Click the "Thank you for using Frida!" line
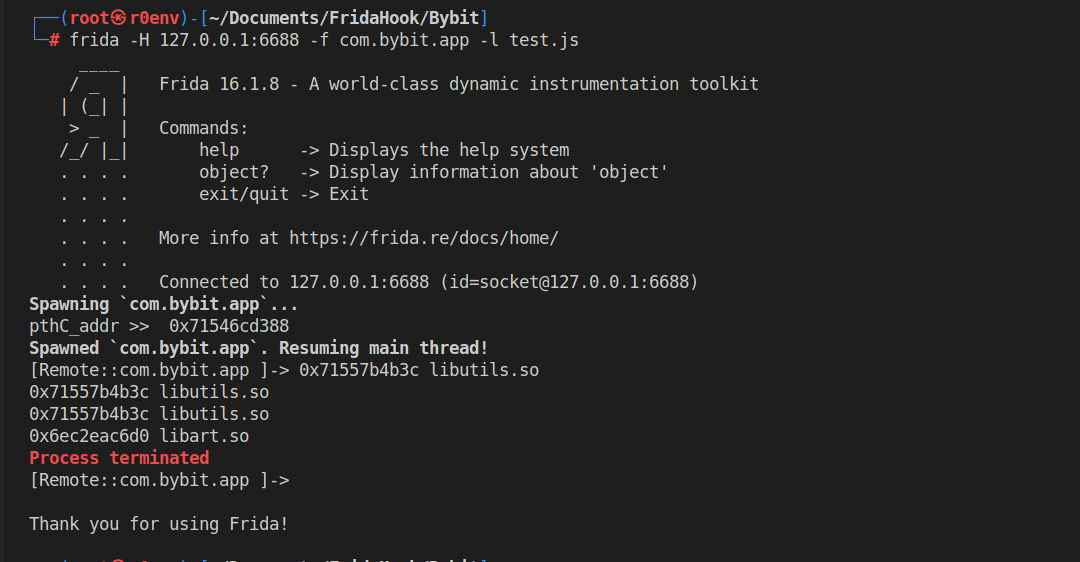 pyautogui.click(x=158, y=524)
